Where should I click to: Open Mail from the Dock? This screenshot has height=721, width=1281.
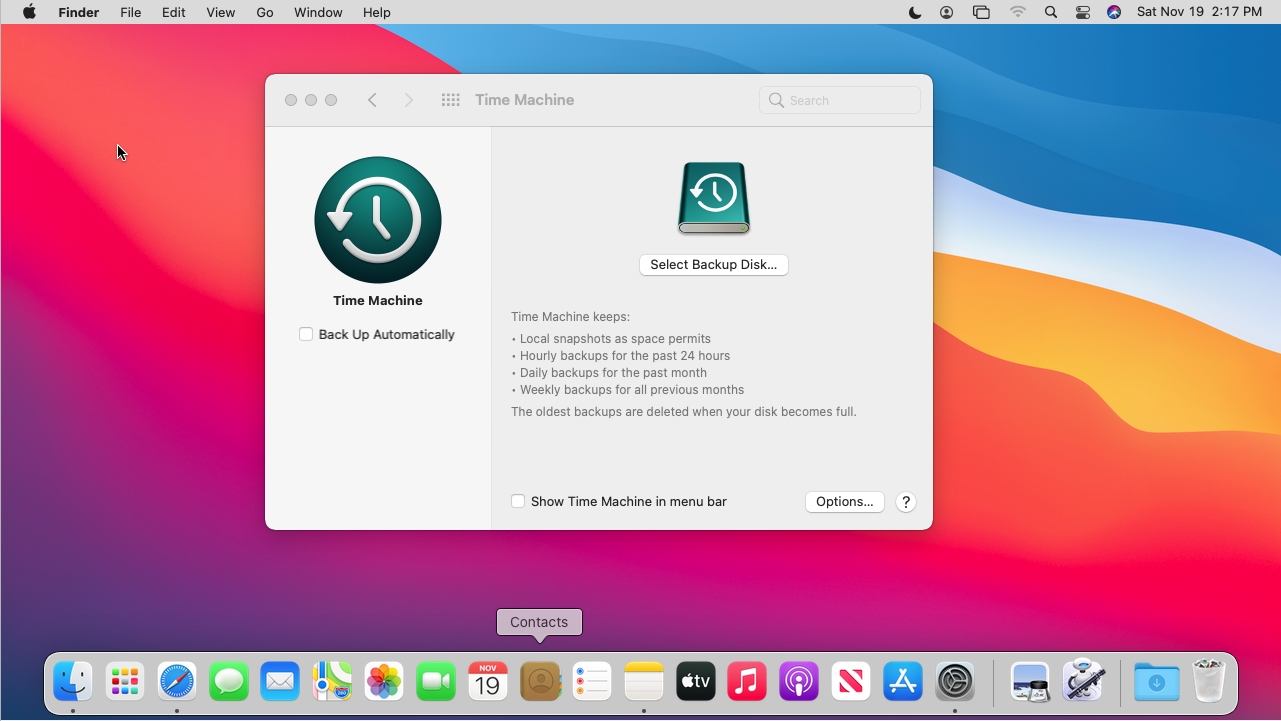point(280,682)
